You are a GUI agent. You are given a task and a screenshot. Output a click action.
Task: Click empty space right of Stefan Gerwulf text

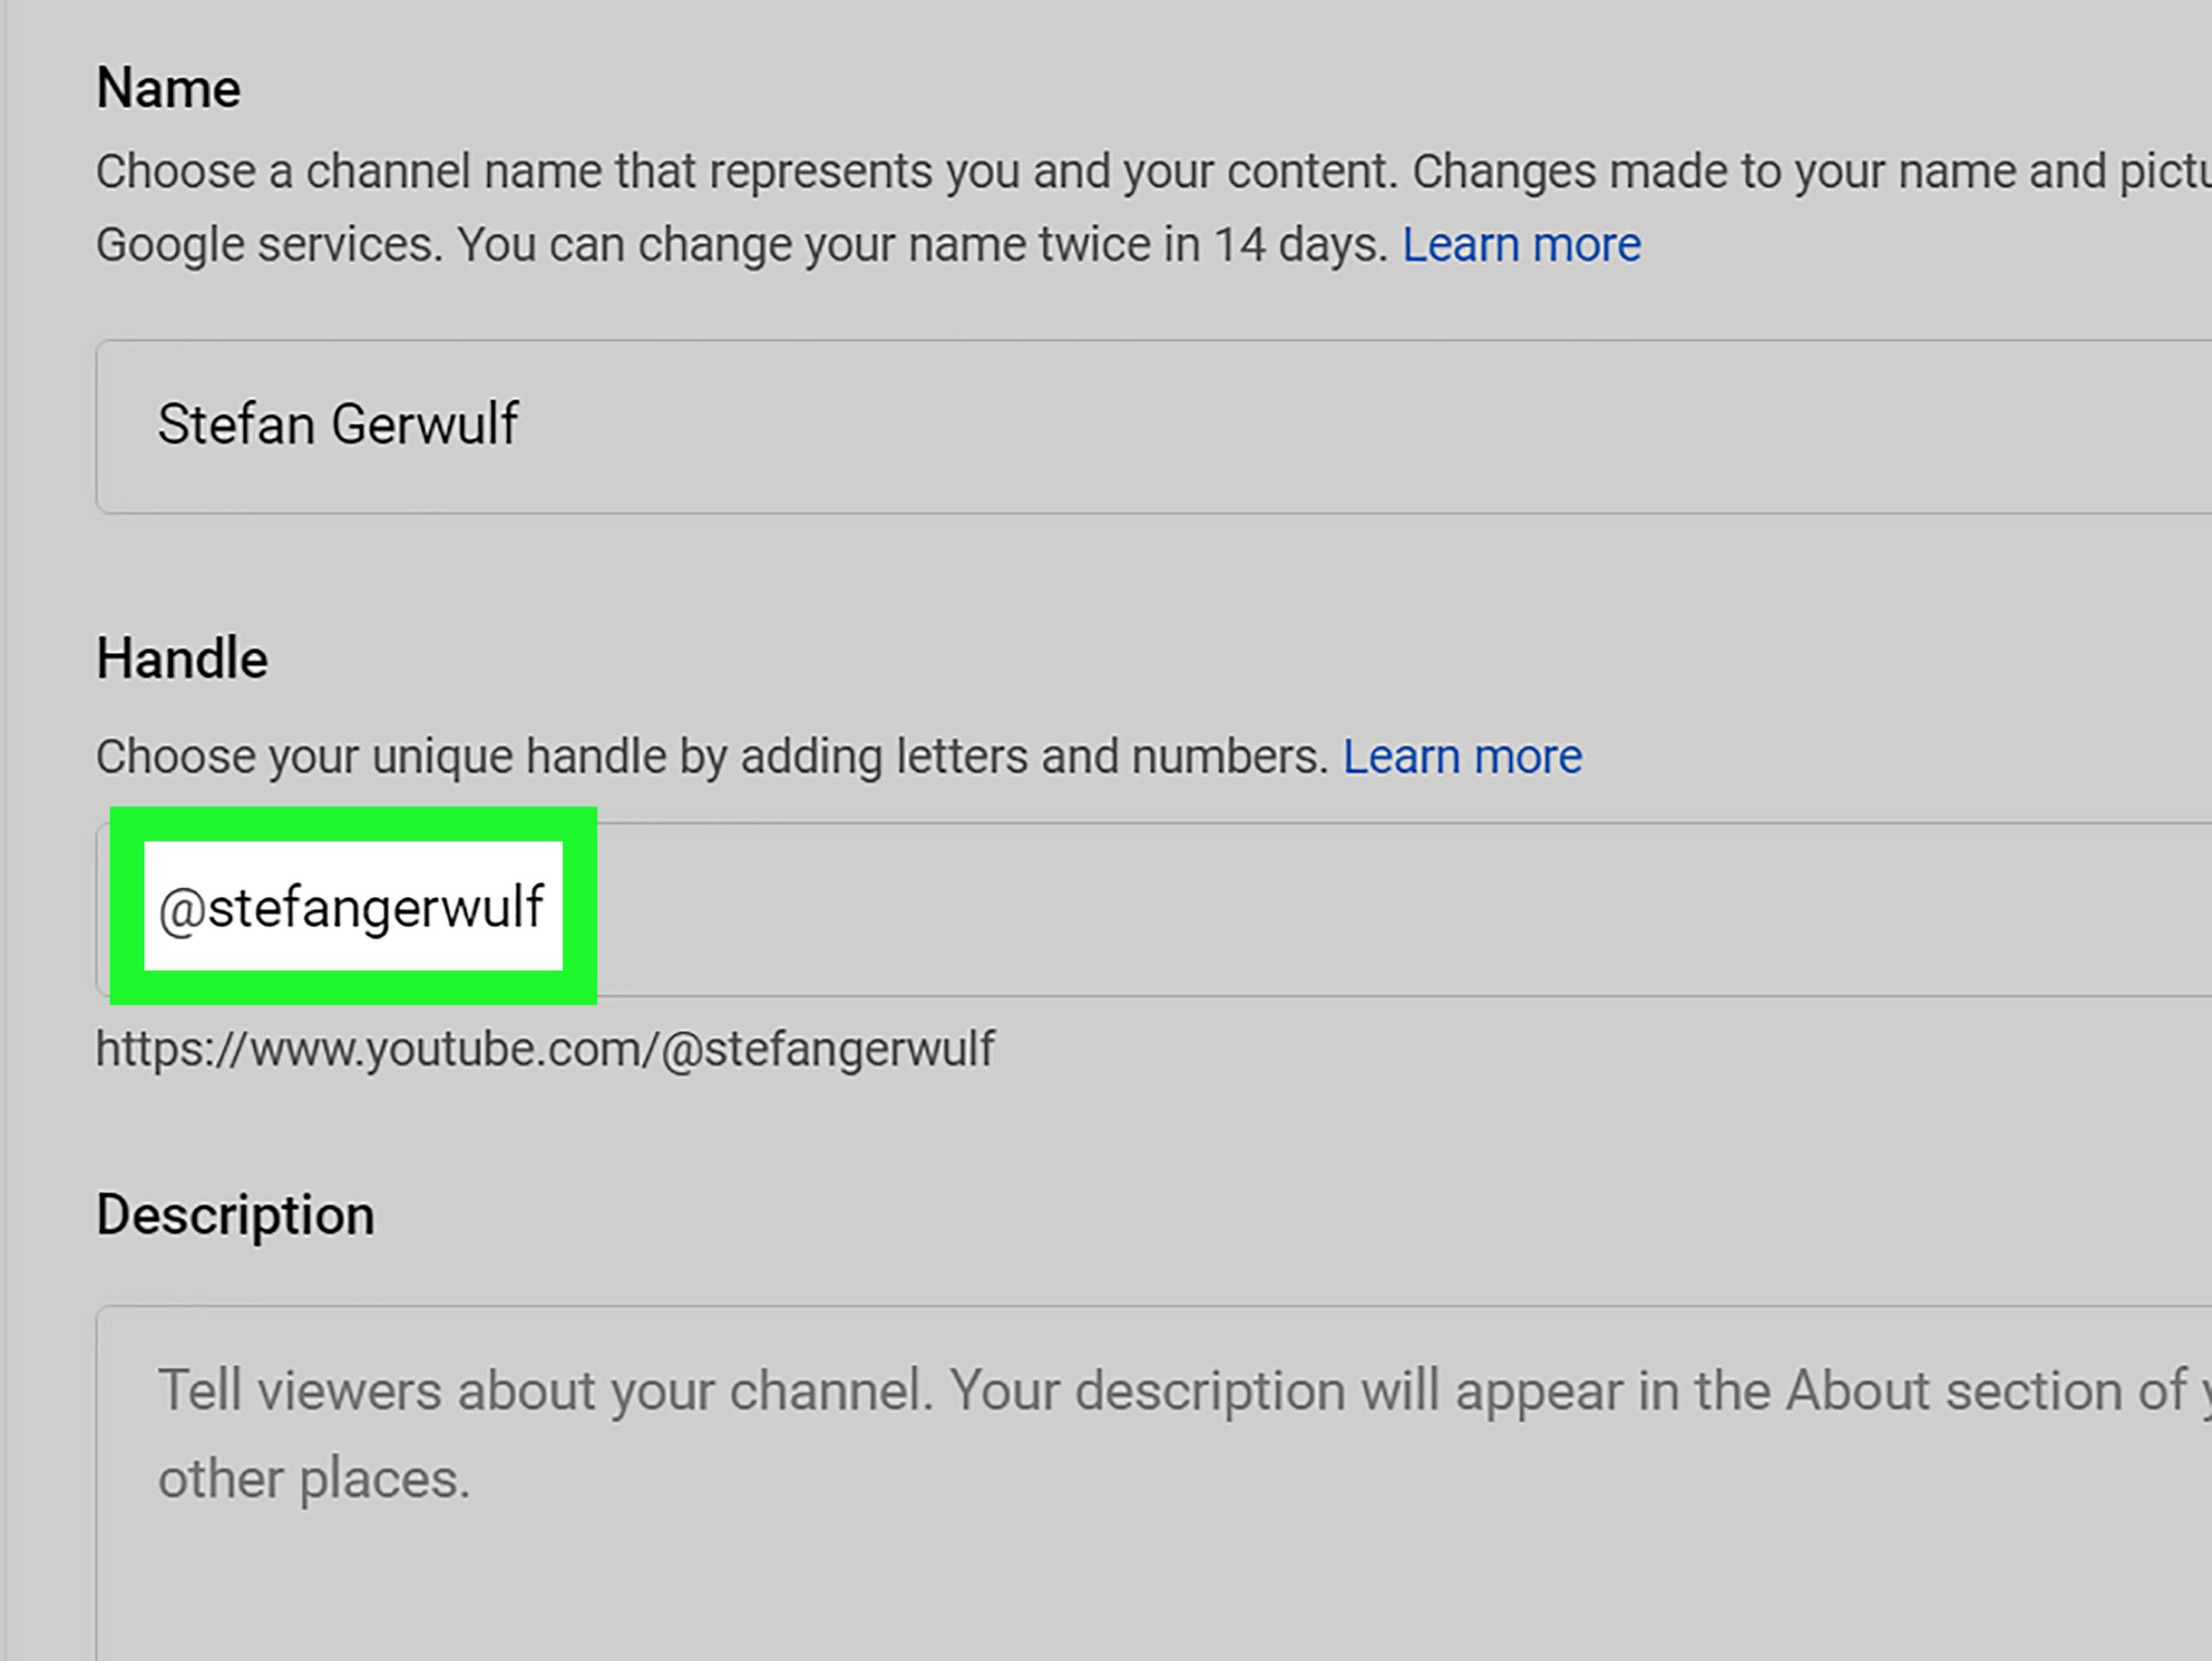1300,427
